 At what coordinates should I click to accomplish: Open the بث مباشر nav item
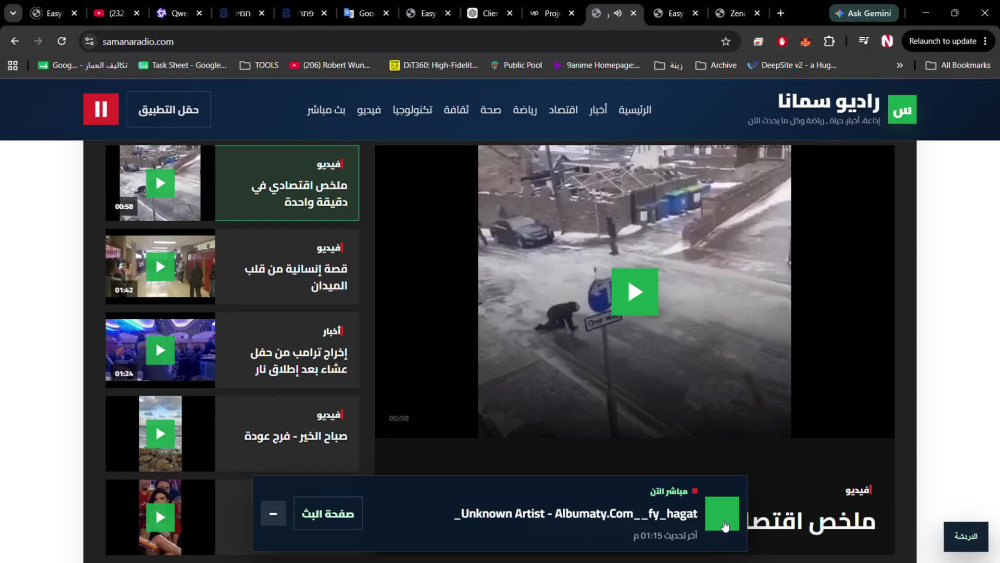click(326, 110)
